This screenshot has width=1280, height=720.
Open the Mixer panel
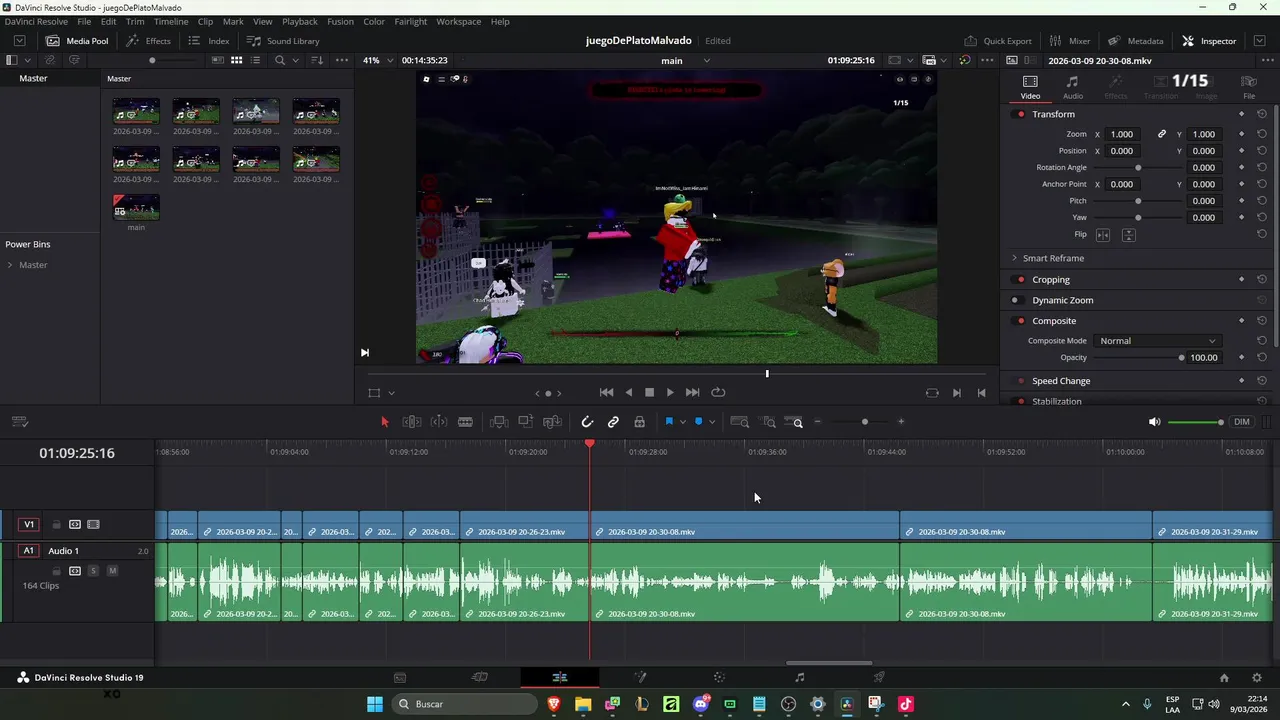[x=1070, y=41]
